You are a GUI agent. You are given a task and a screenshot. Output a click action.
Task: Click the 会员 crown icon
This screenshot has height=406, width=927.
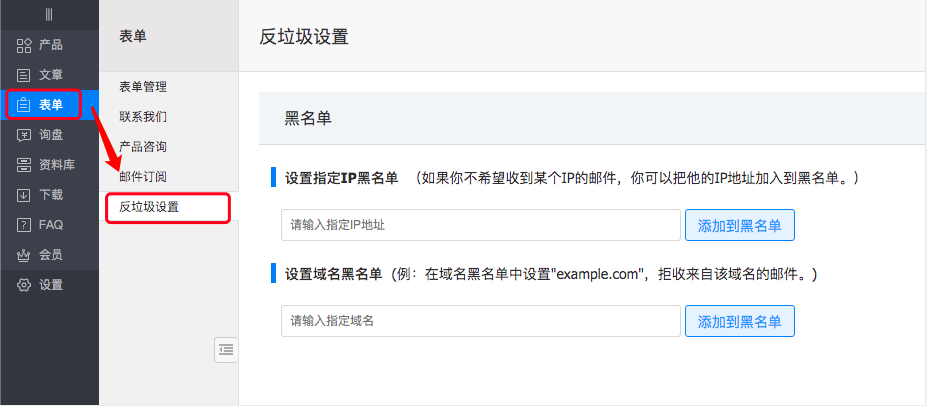[x=24, y=255]
